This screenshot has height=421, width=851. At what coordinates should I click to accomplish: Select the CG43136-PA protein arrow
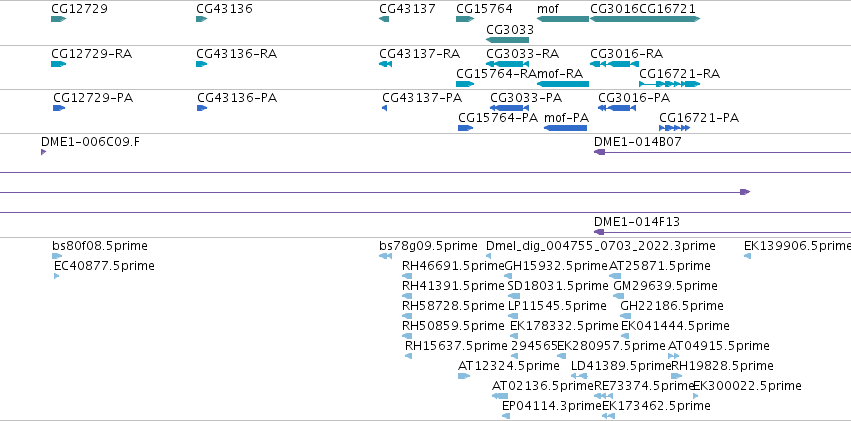tap(202, 108)
